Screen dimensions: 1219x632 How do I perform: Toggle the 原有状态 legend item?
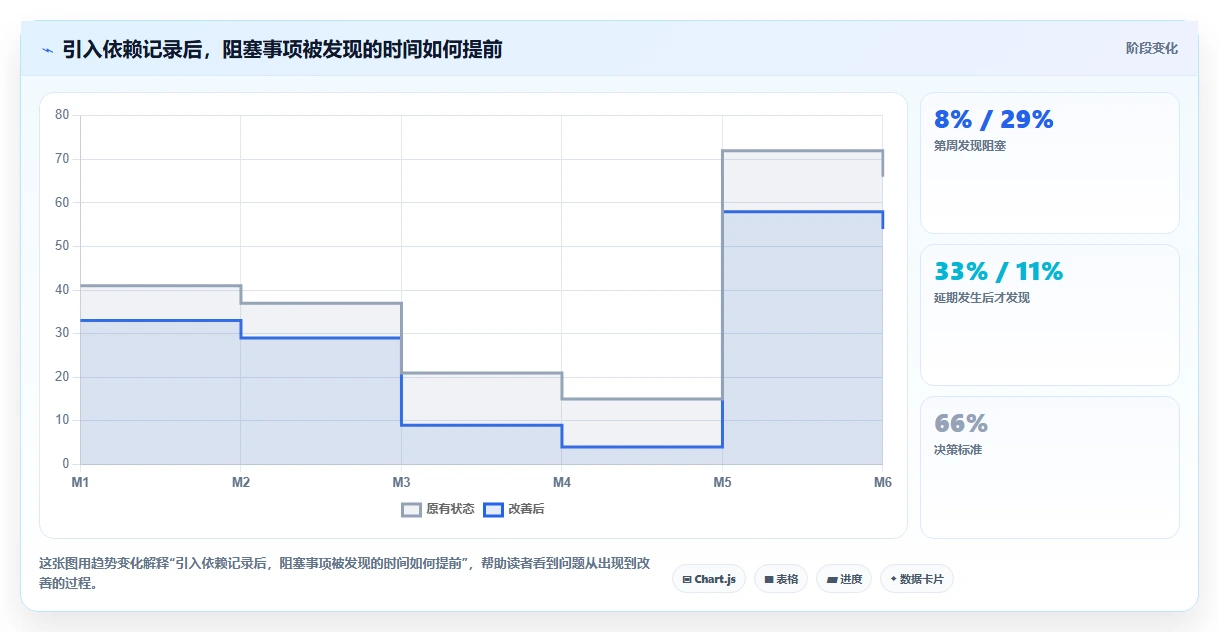(438, 509)
